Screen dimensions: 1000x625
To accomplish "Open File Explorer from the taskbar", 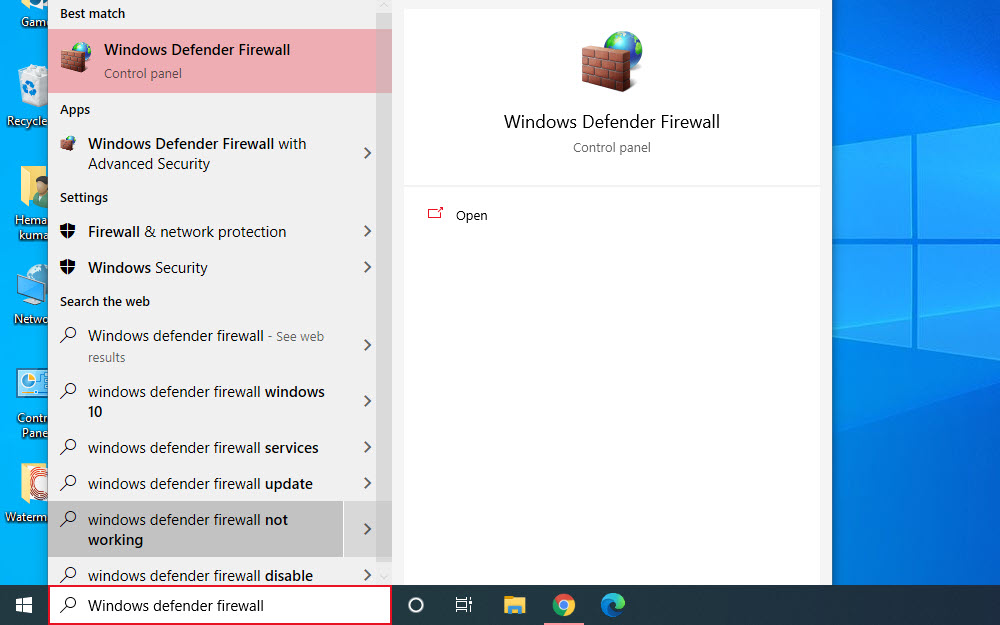I will pyautogui.click(x=514, y=605).
